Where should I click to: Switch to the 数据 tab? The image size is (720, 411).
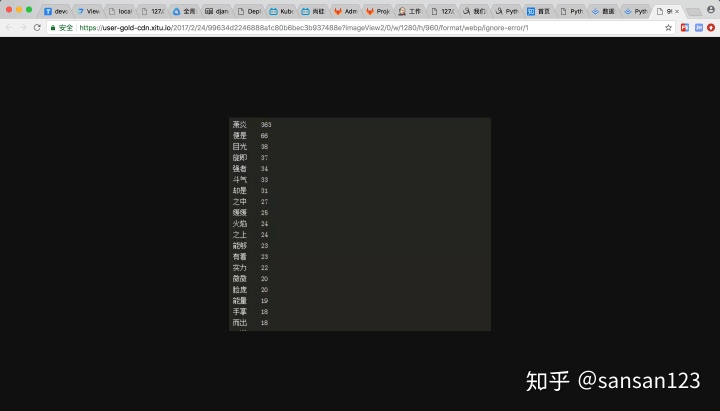point(603,11)
